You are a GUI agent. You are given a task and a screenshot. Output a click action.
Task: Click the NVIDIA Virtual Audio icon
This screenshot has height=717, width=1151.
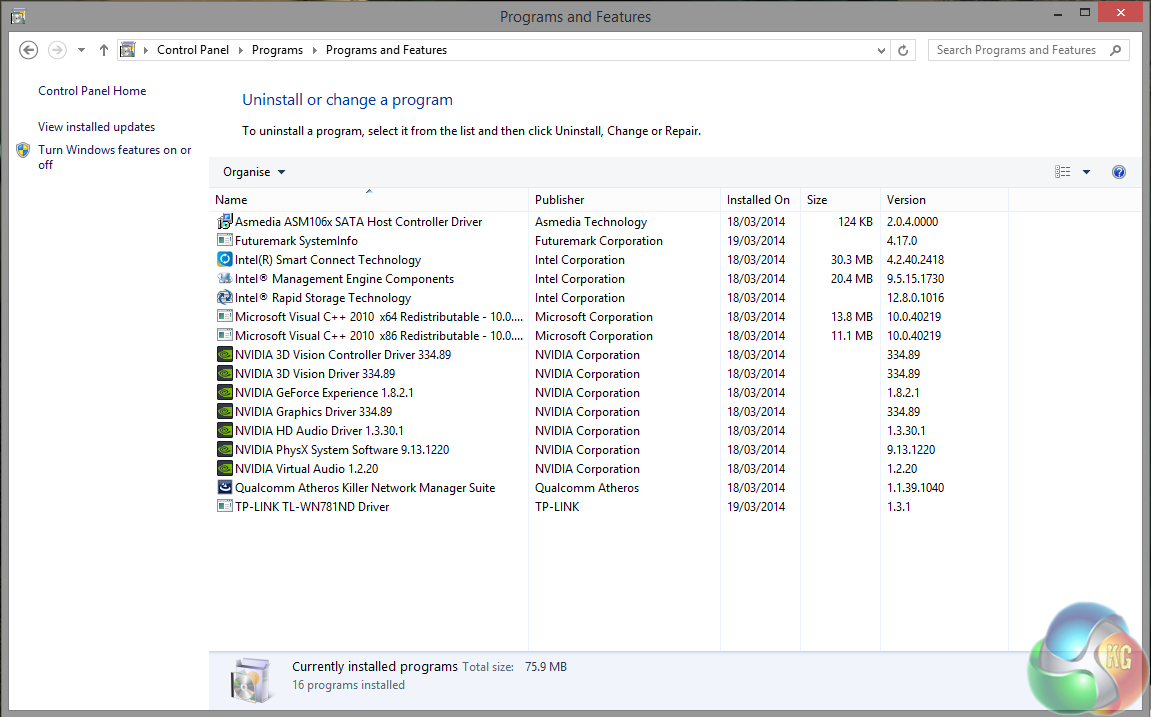pyautogui.click(x=225, y=469)
